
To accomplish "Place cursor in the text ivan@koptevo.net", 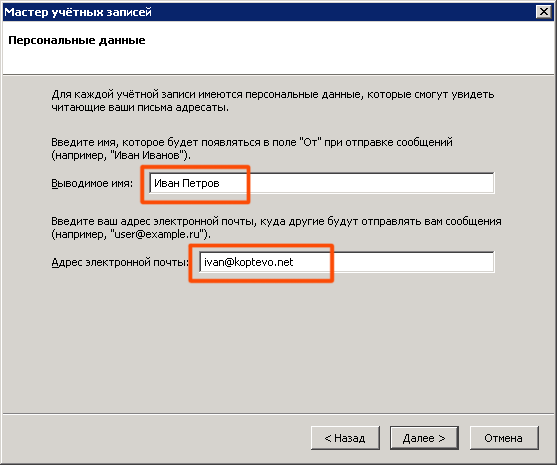I will coord(248,262).
